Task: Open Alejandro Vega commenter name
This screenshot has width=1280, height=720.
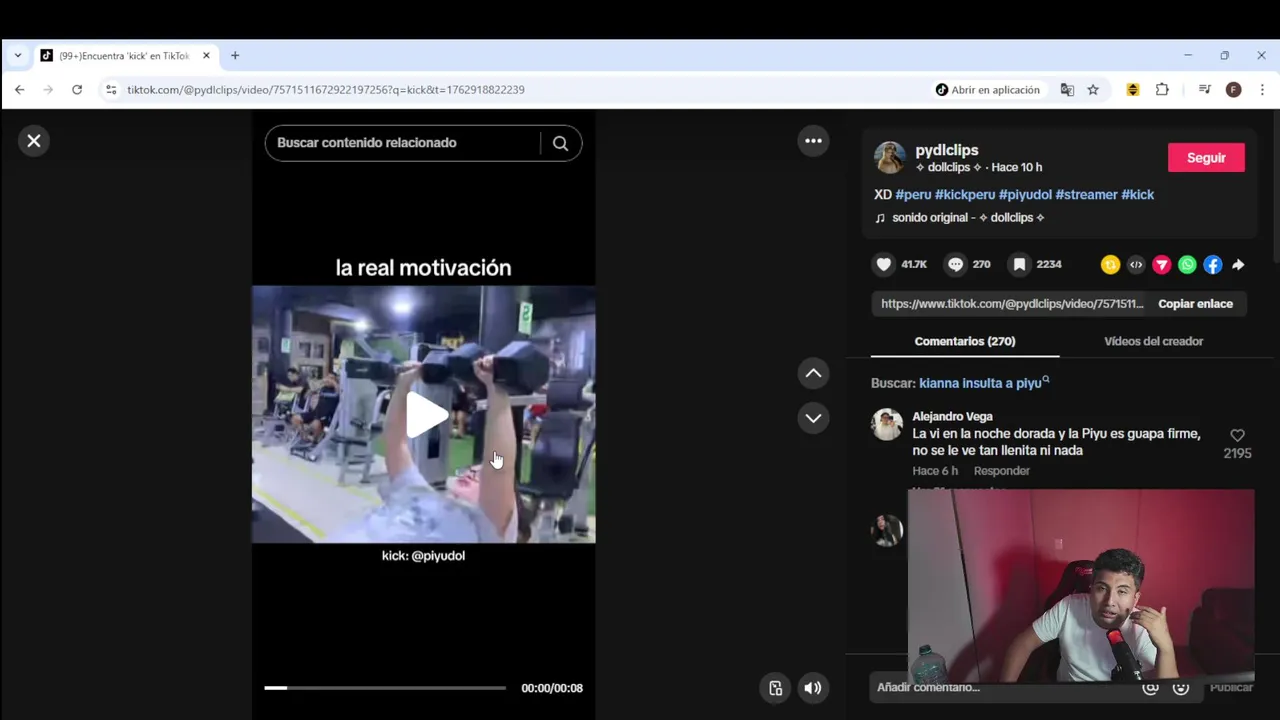Action: [x=952, y=416]
